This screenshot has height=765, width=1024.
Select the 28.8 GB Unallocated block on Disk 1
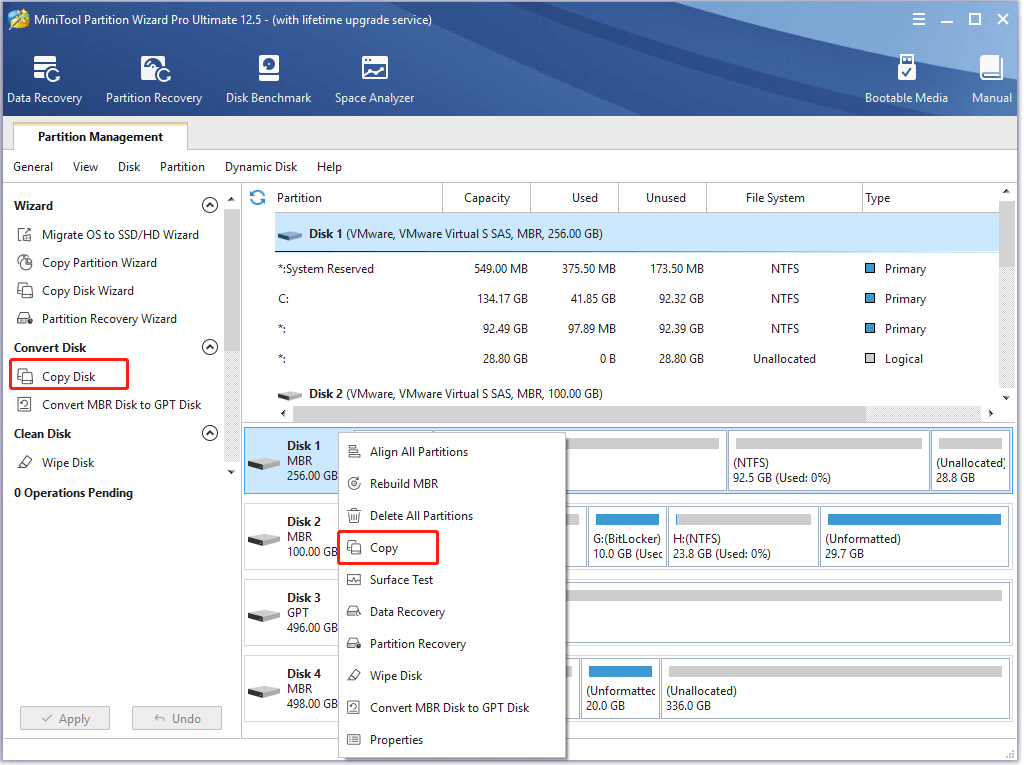click(970, 460)
